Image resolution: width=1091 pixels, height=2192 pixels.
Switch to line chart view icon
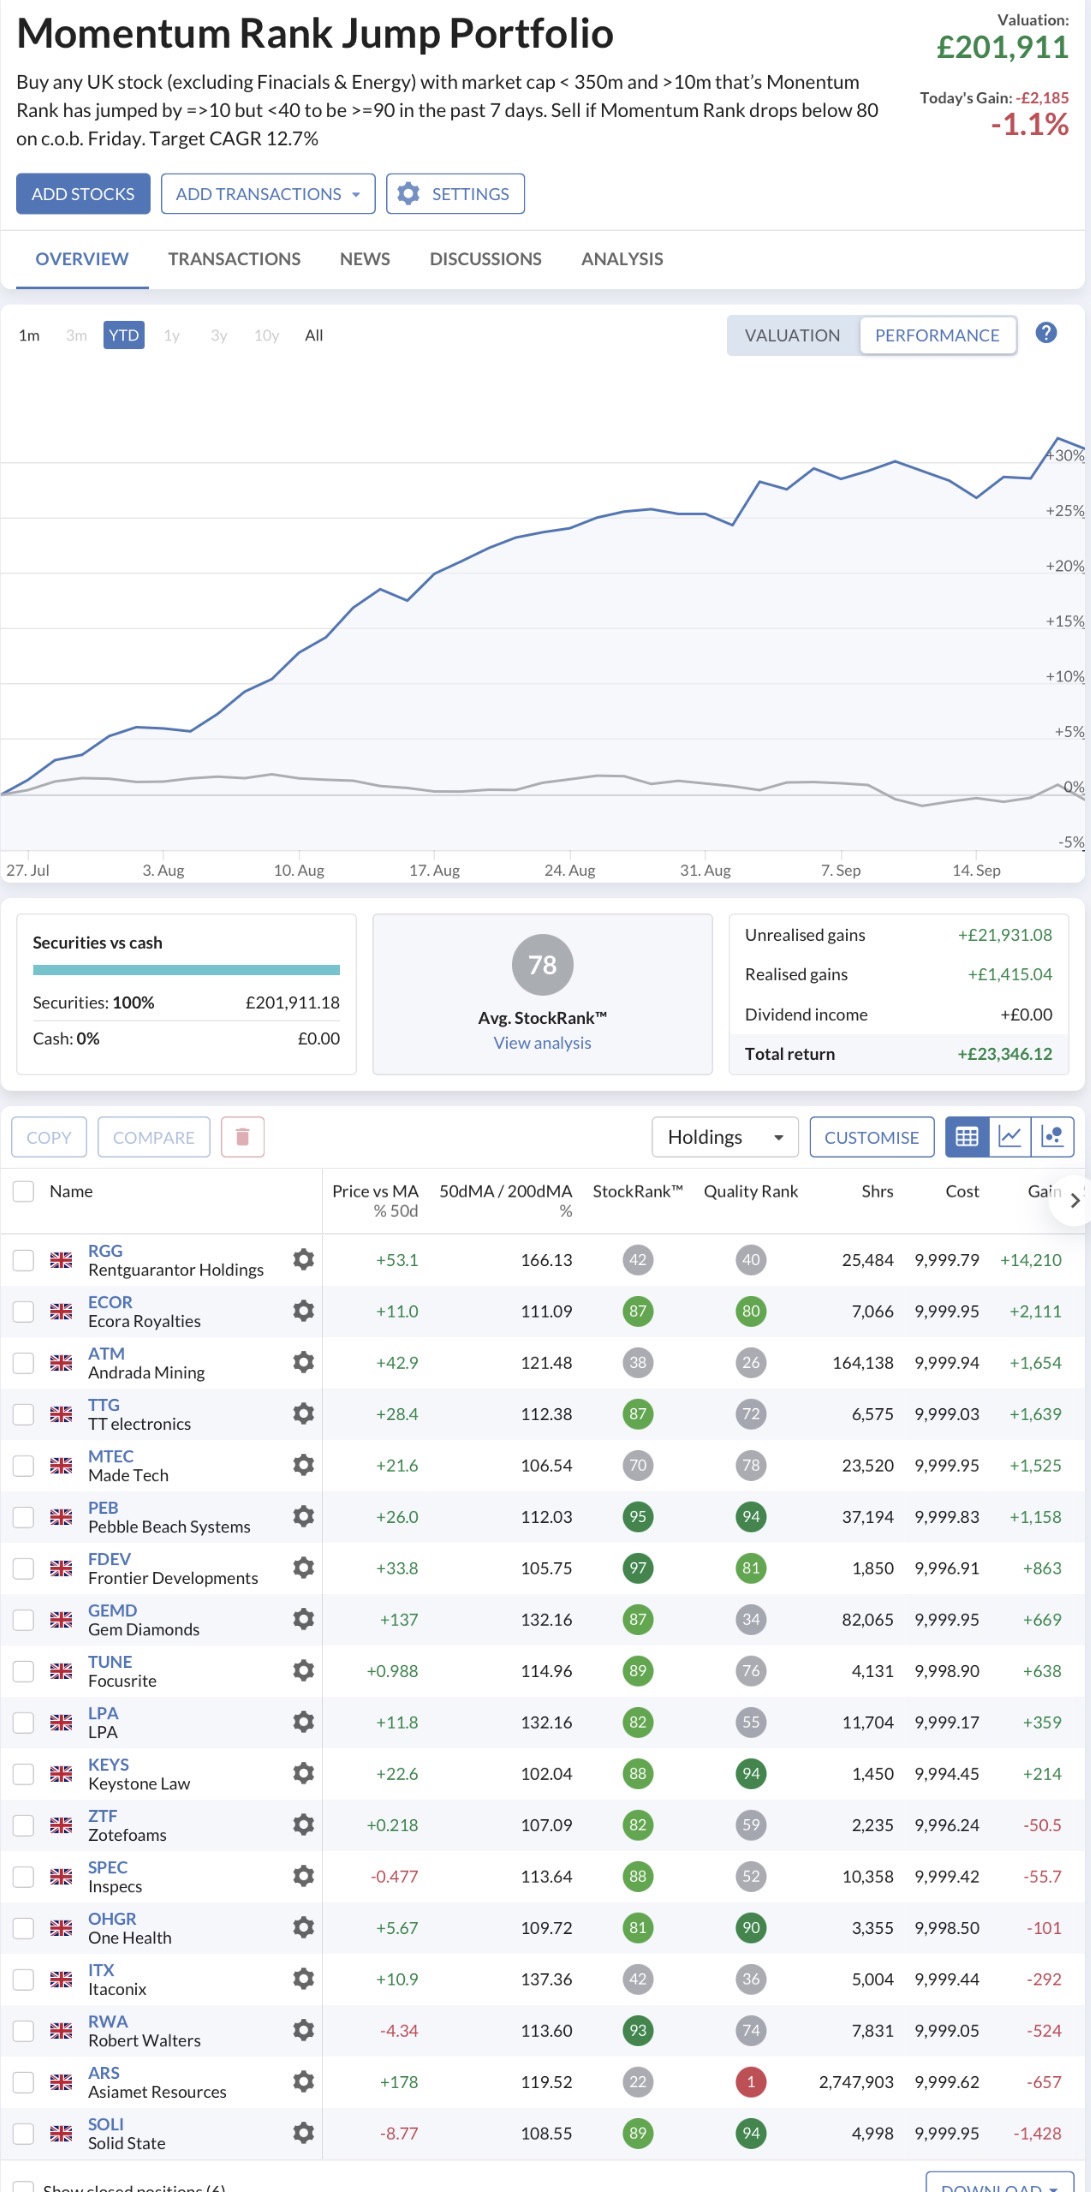tap(1010, 1137)
